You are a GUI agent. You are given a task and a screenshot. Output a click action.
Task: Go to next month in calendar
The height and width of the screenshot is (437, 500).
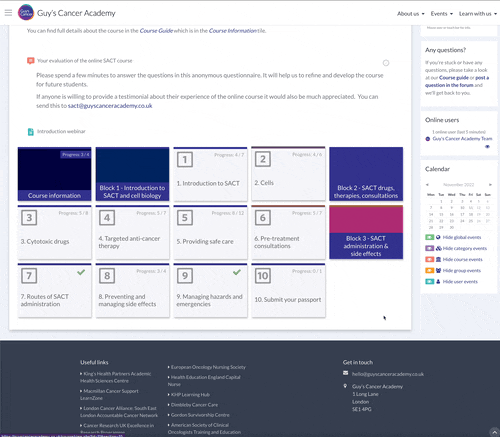(490, 185)
